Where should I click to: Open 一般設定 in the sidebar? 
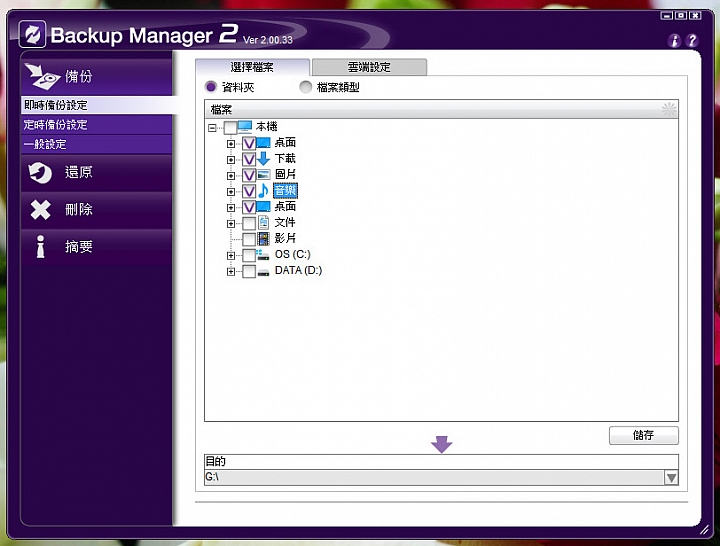pos(97,144)
